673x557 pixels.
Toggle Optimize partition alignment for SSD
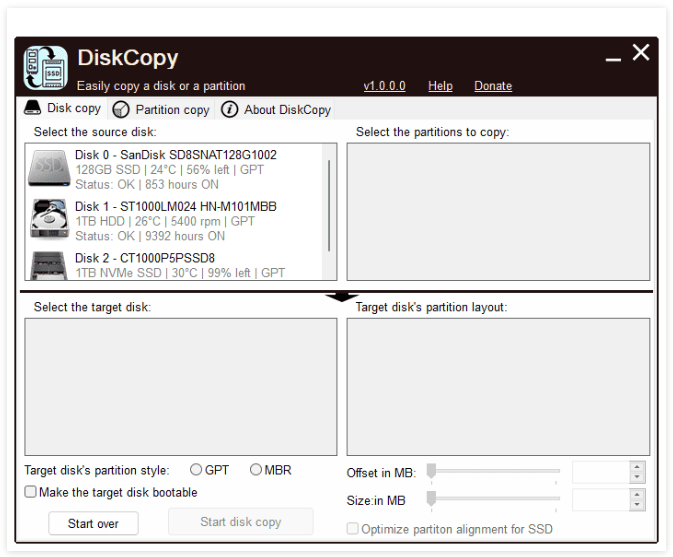click(x=352, y=528)
